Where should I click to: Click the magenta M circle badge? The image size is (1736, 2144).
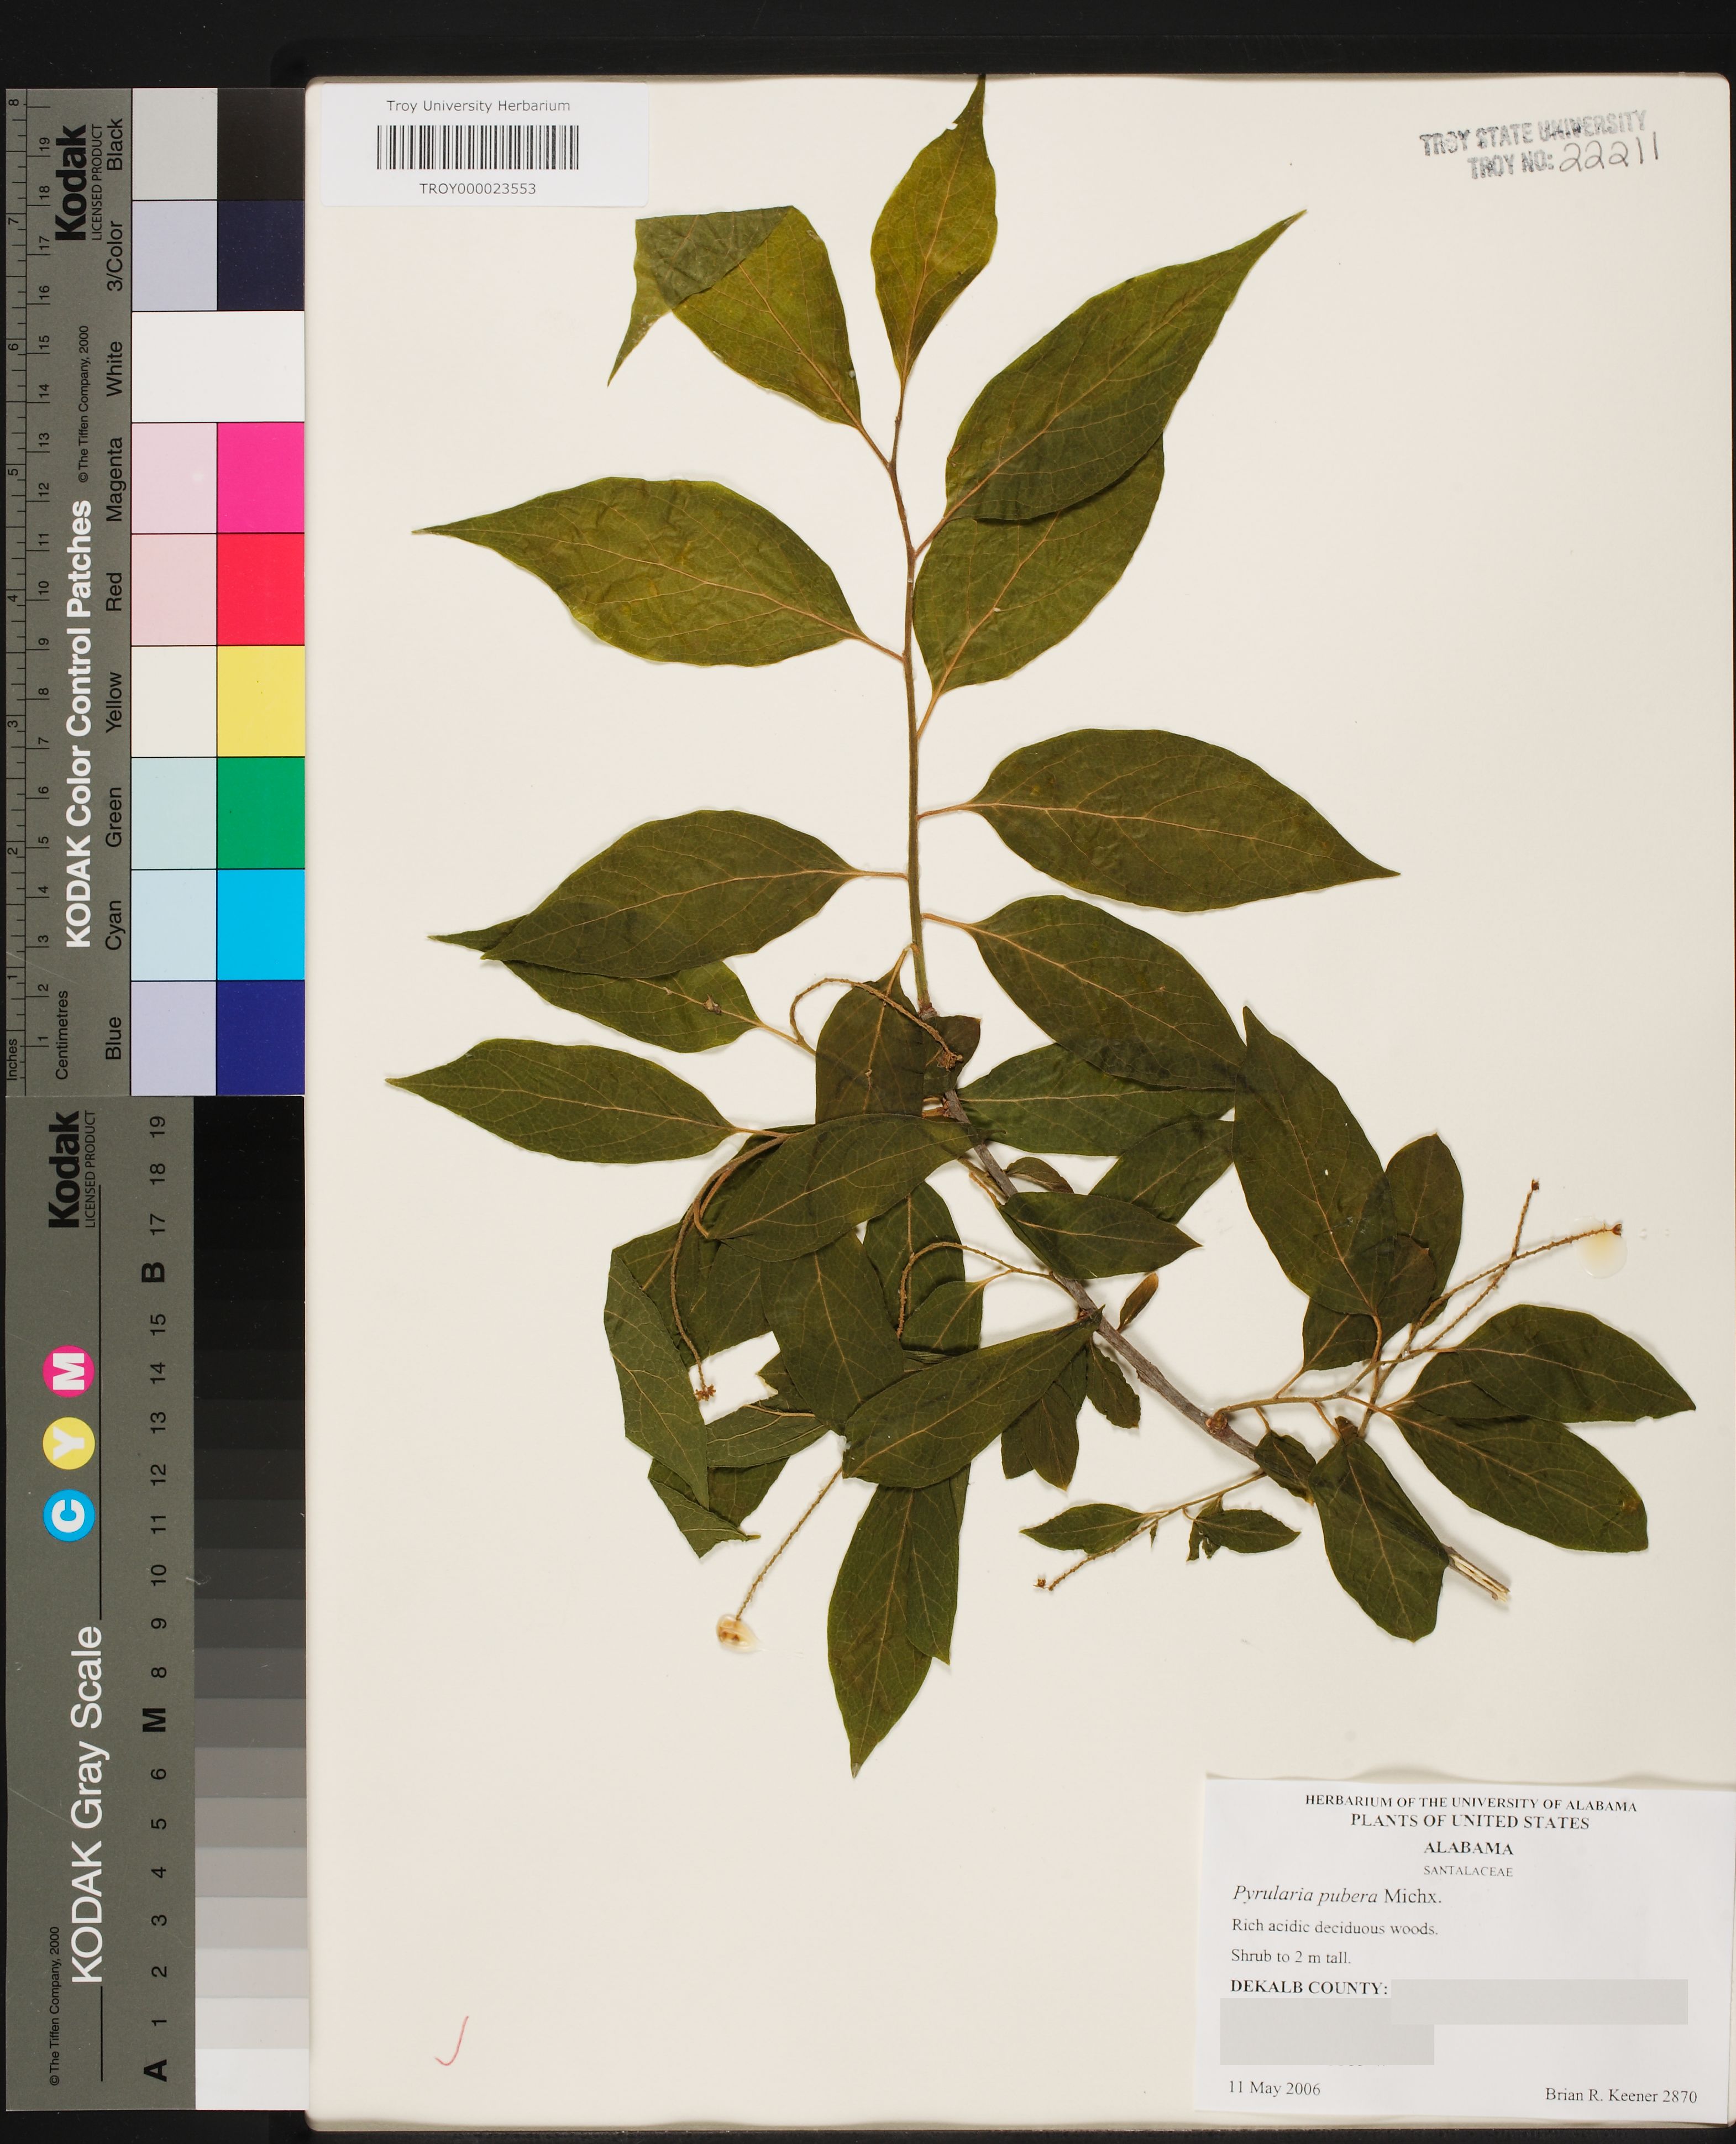click(x=70, y=1371)
